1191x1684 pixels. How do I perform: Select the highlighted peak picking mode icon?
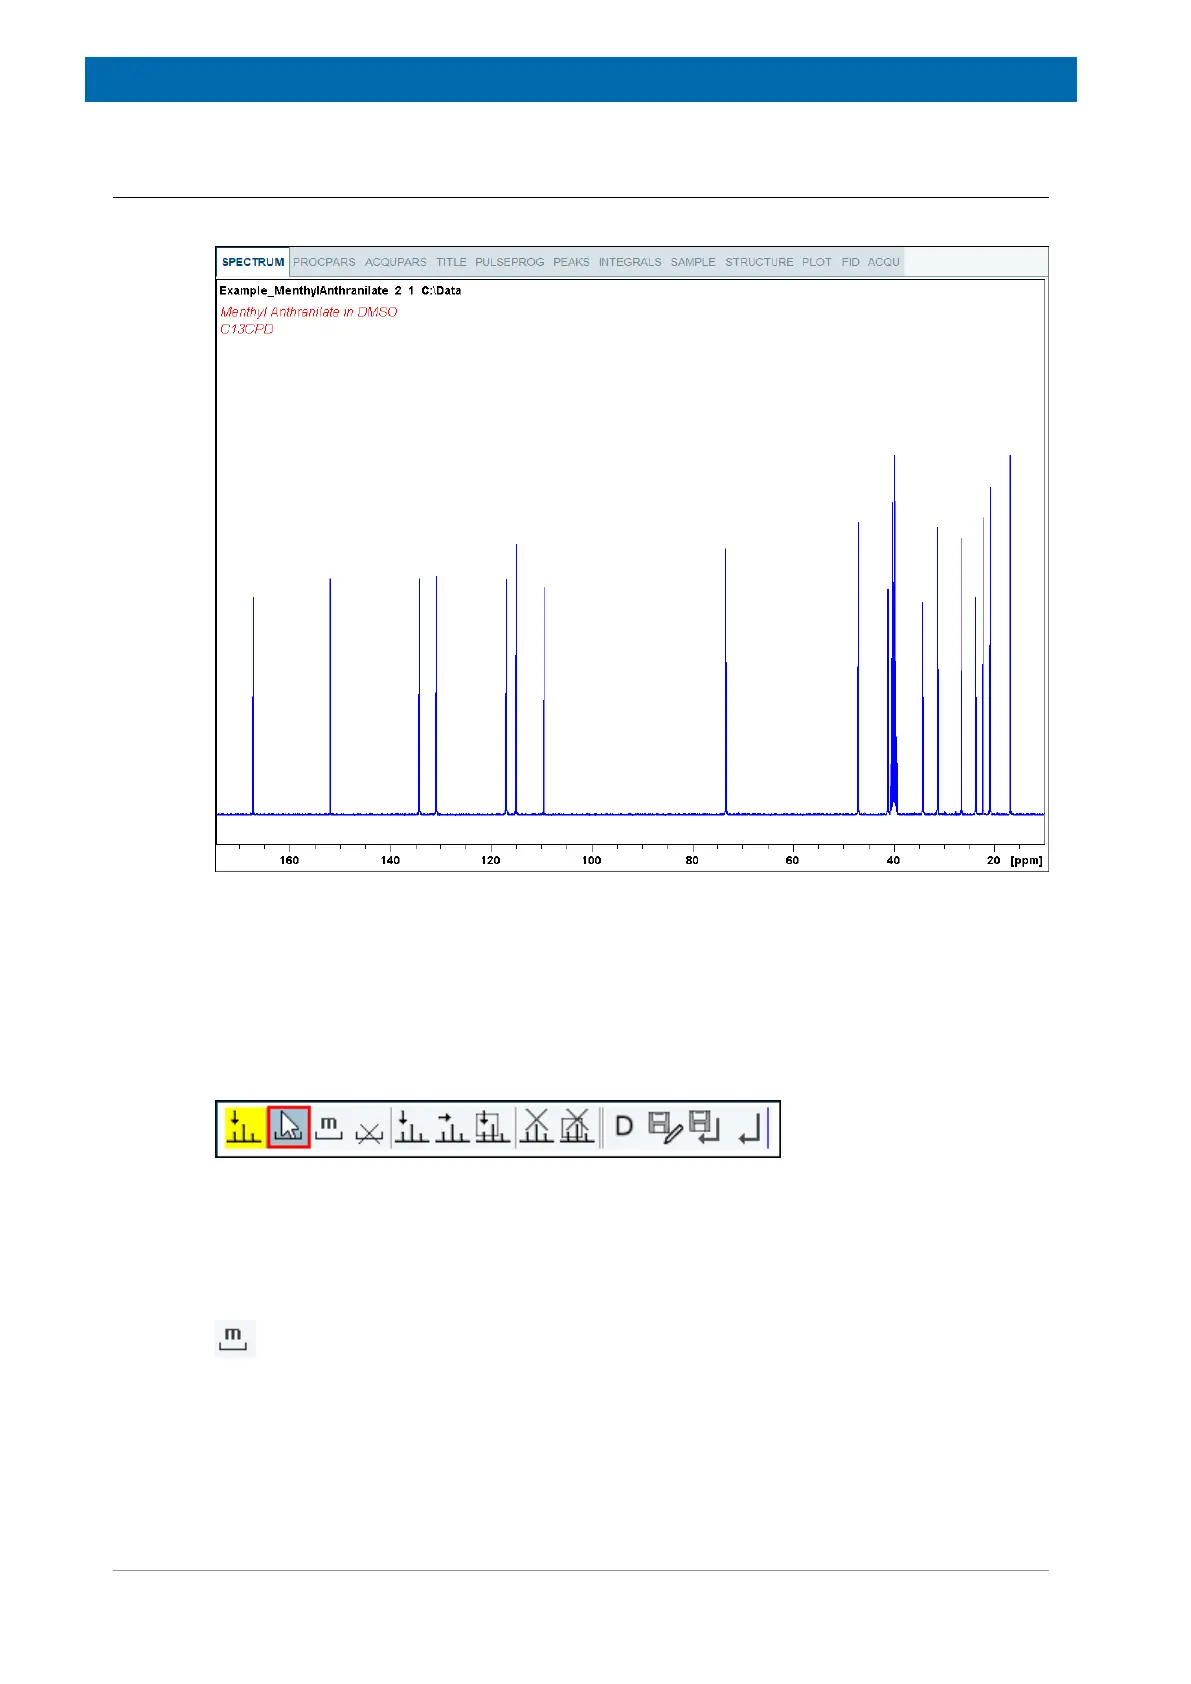[x=243, y=1128]
